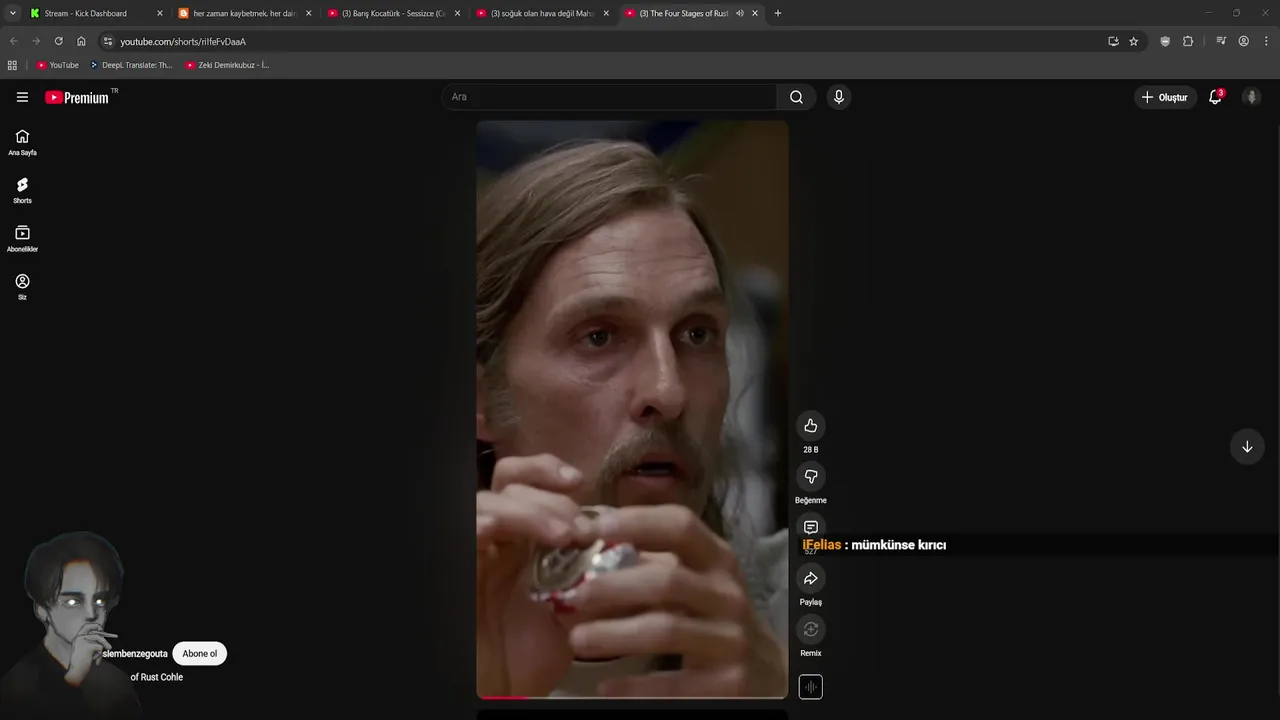Screen dimensions: 1280x720
Task: Open the Chrome profile icon
Action: pos(1244,41)
